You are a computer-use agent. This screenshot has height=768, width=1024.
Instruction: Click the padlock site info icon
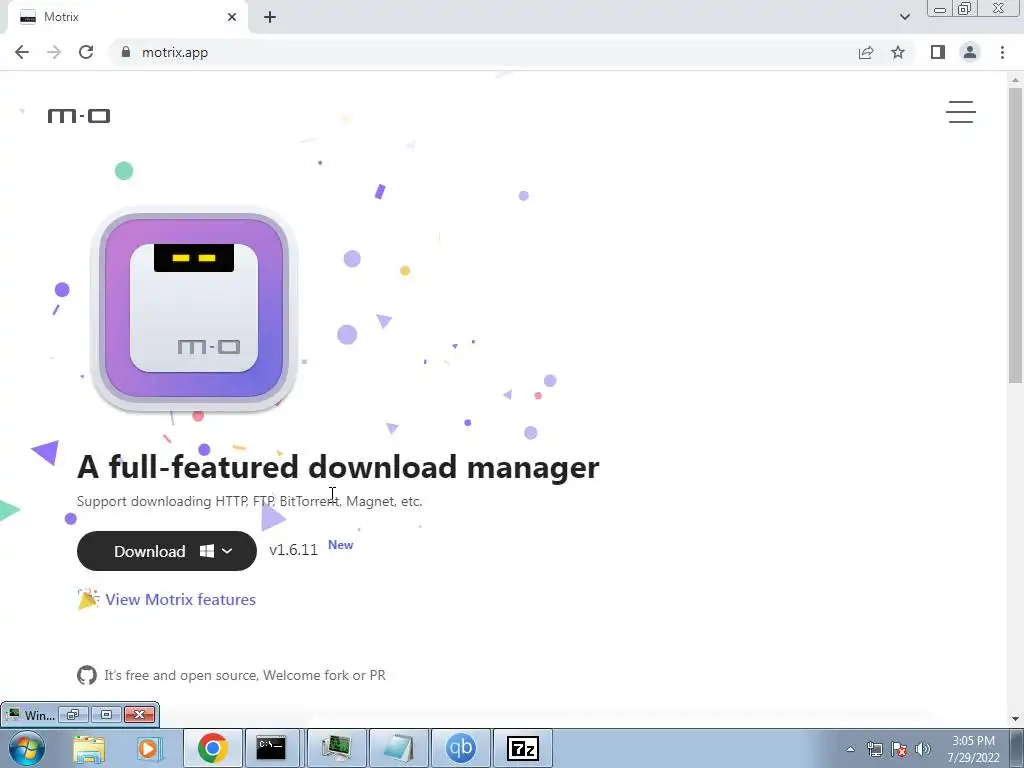click(x=126, y=52)
